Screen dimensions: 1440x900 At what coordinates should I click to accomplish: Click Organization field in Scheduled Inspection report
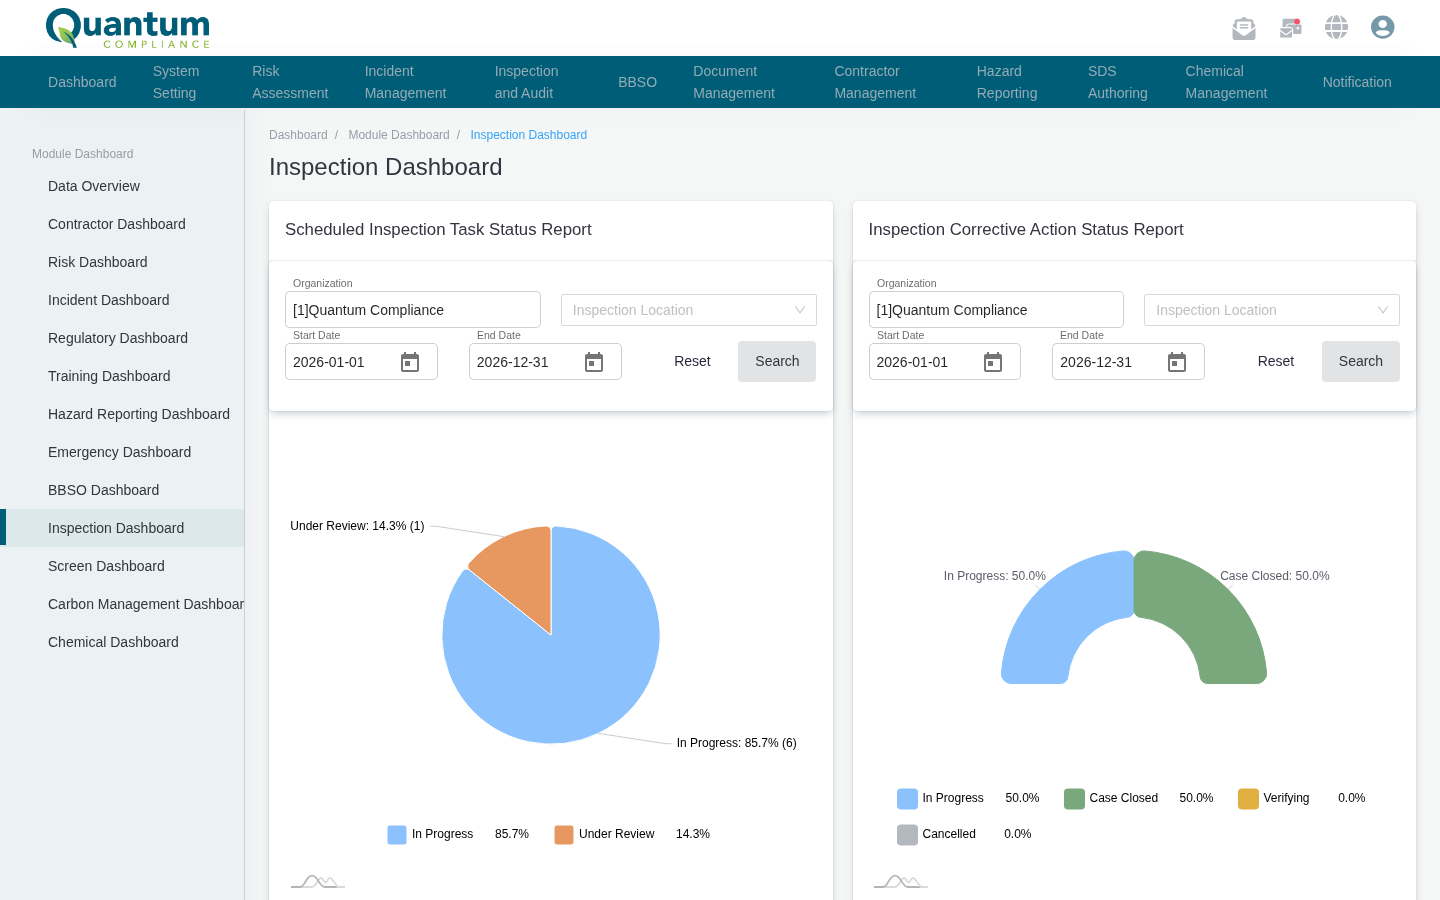pos(413,310)
